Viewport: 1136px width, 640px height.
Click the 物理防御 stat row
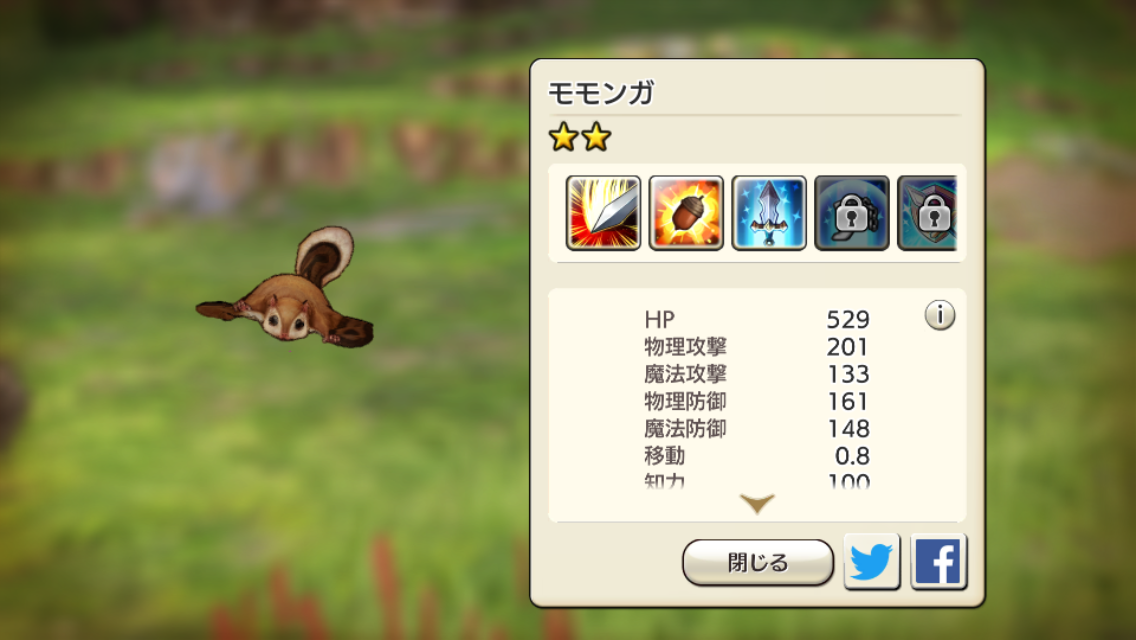(x=757, y=401)
